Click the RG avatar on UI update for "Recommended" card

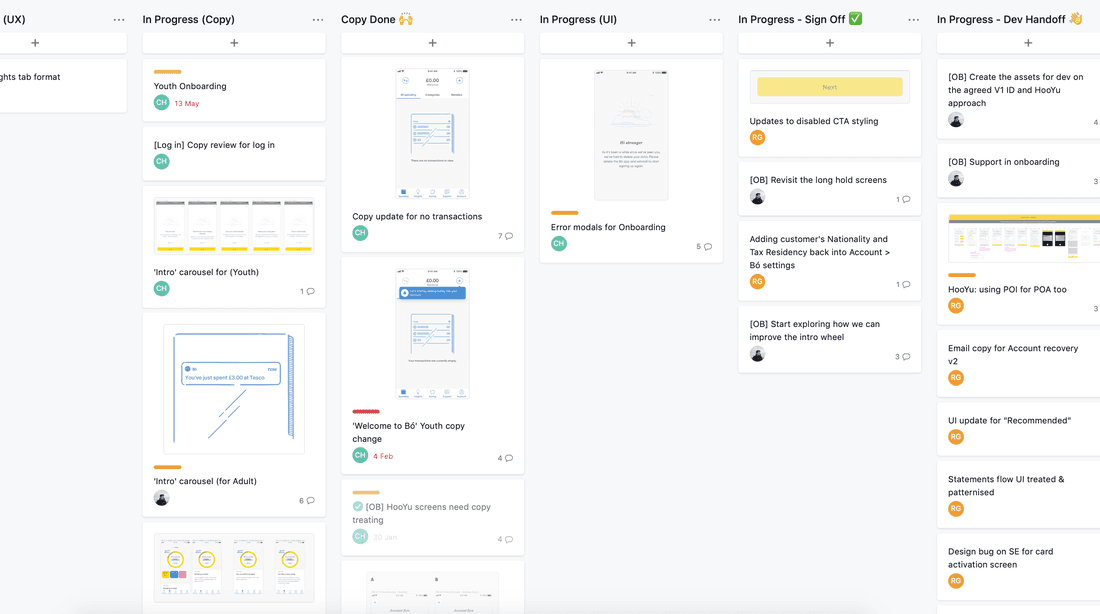click(955, 436)
